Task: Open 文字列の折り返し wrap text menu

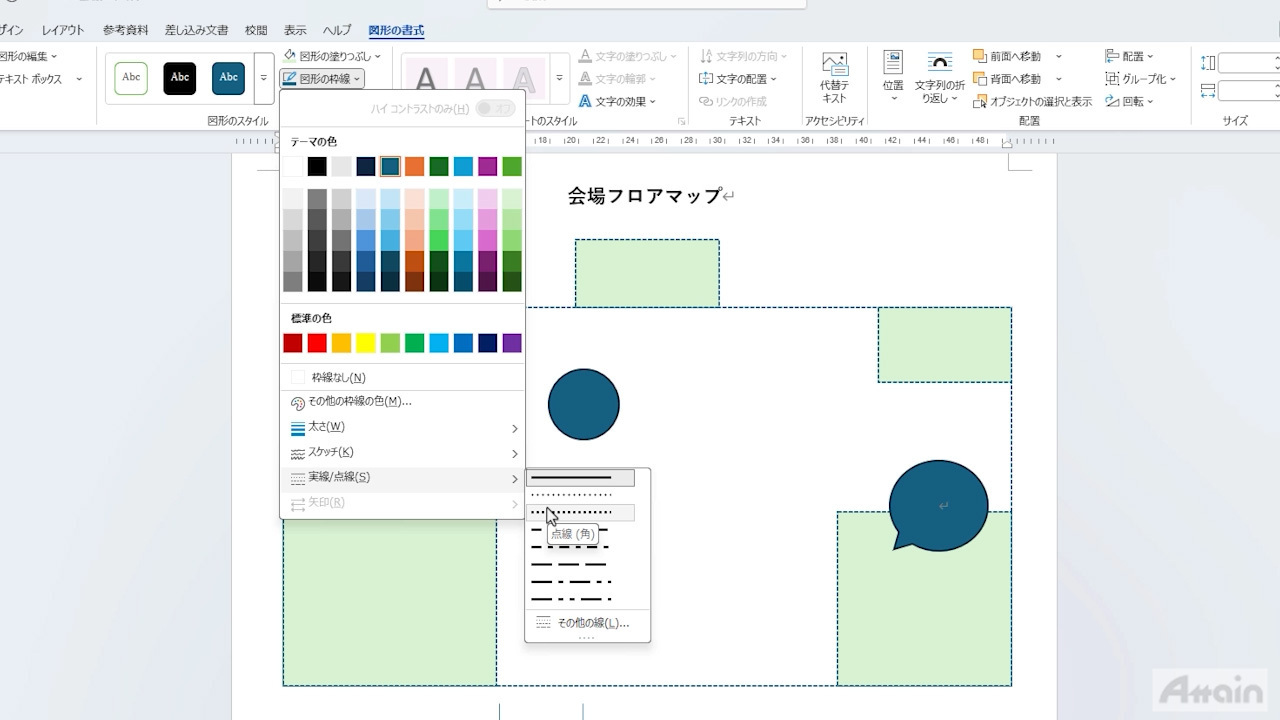Action: pos(939,78)
